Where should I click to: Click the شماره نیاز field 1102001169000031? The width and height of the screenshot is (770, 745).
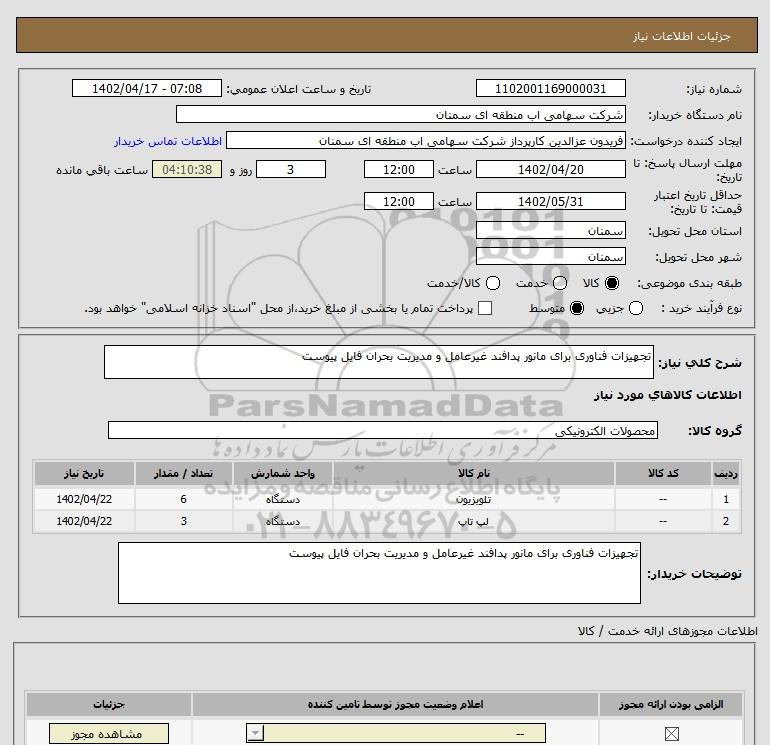[x=550, y=89]
